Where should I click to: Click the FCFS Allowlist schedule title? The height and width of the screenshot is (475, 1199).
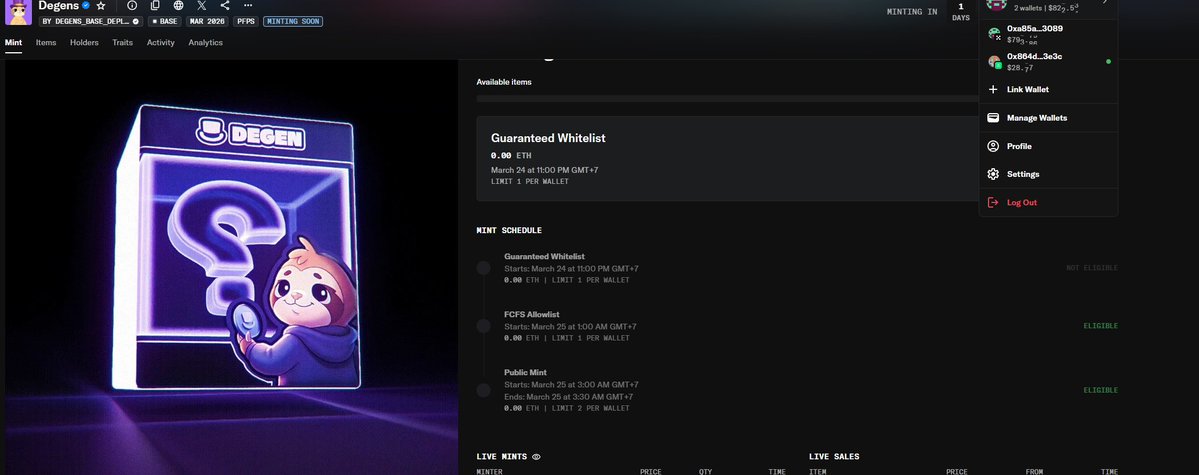coord(531,314)
